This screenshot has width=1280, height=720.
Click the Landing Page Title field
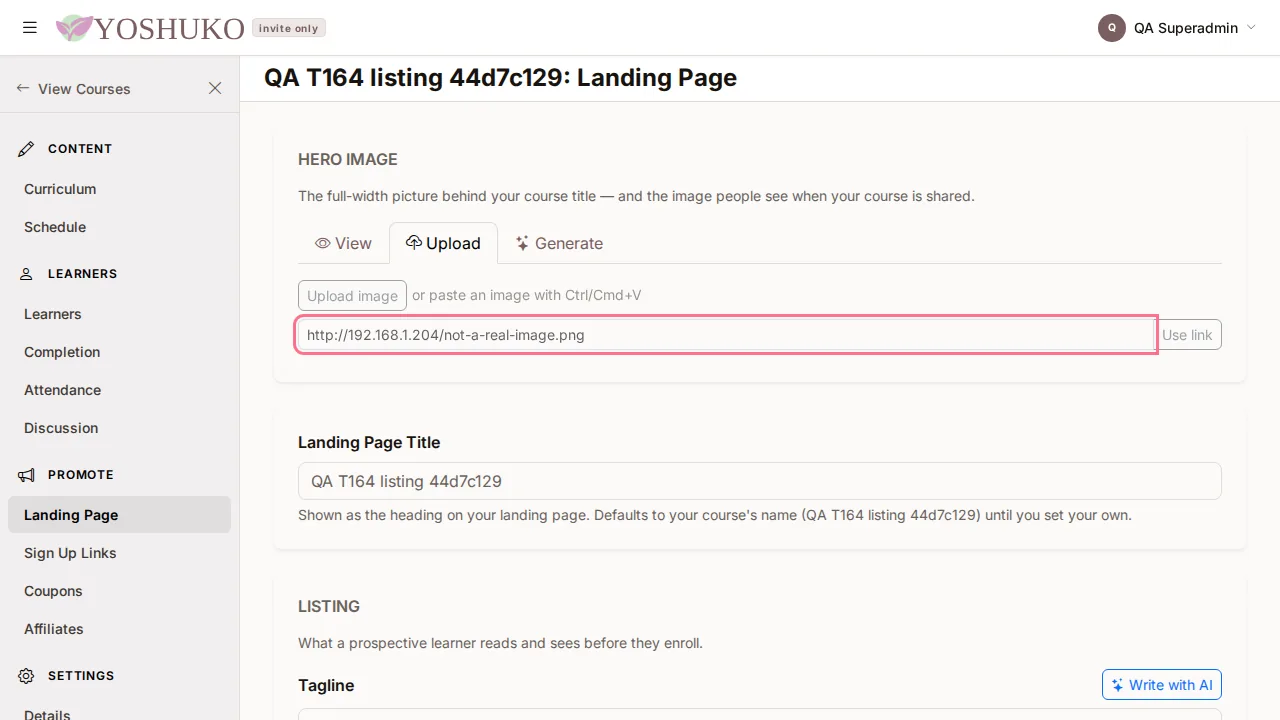[x=760, y=481]
